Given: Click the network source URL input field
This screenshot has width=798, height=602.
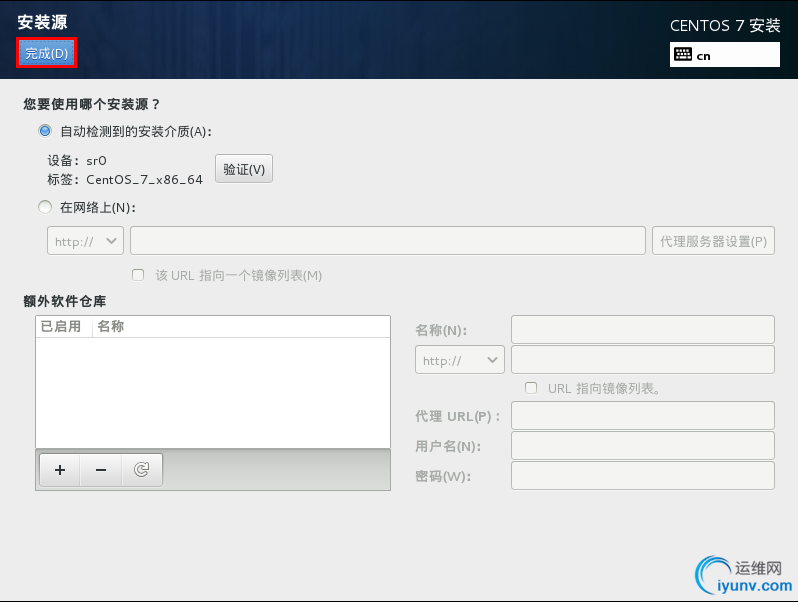Looking at the screenshot, I should click(x=388, y=241).
